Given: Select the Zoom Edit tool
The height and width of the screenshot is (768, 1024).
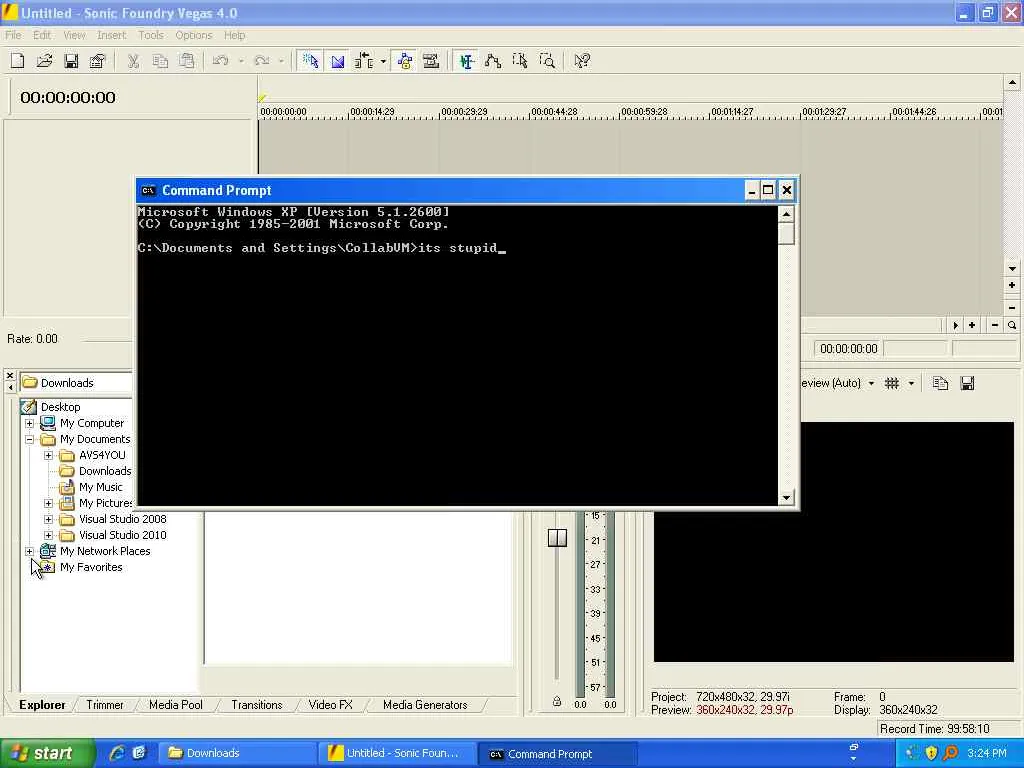Looking at the screenshot, I should coord(547,61).
